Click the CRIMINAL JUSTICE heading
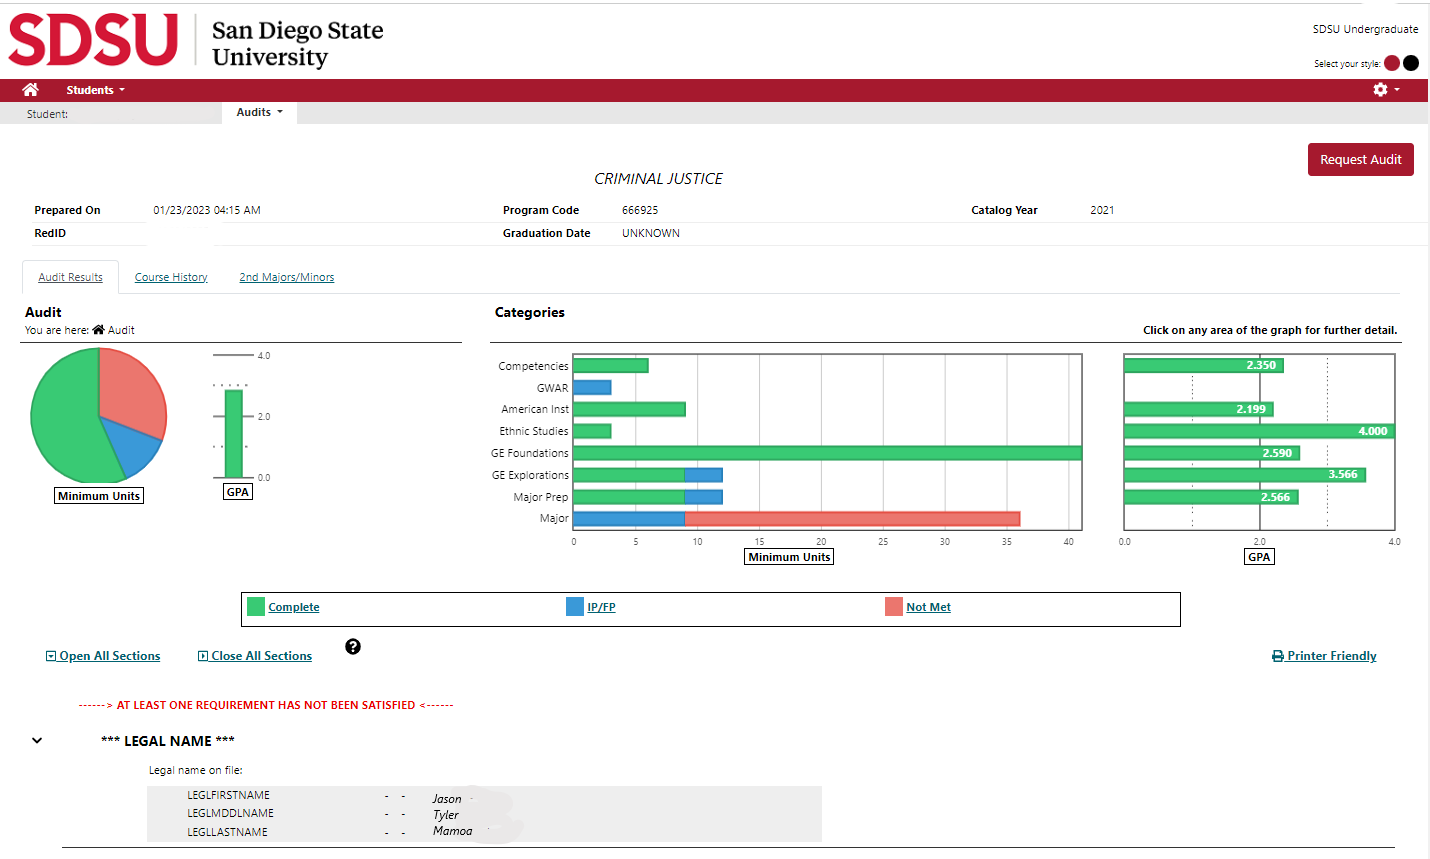This screenshot has height=859, width=1430. 658,179
